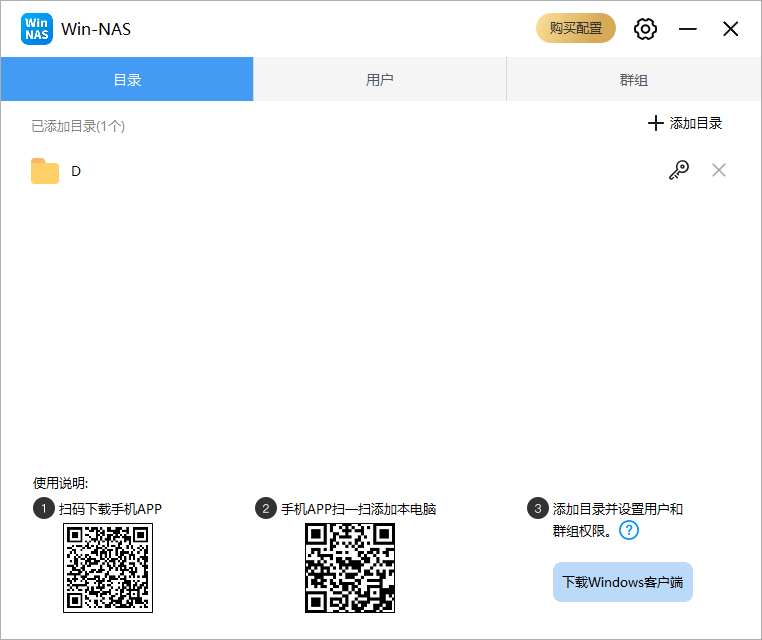Screen dimensions: 762x640
Task: Open settings via the gear icon
Action: point(646,29)
